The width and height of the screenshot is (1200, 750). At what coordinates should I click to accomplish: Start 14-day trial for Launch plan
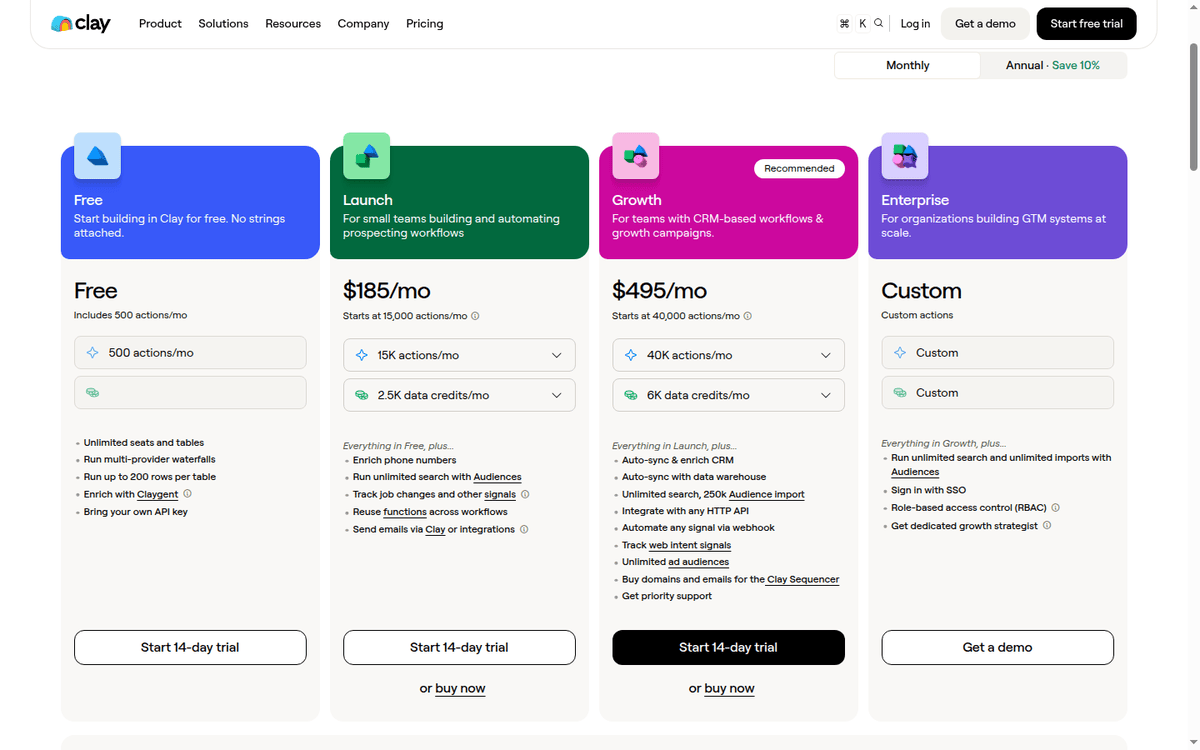click(459, 647)
